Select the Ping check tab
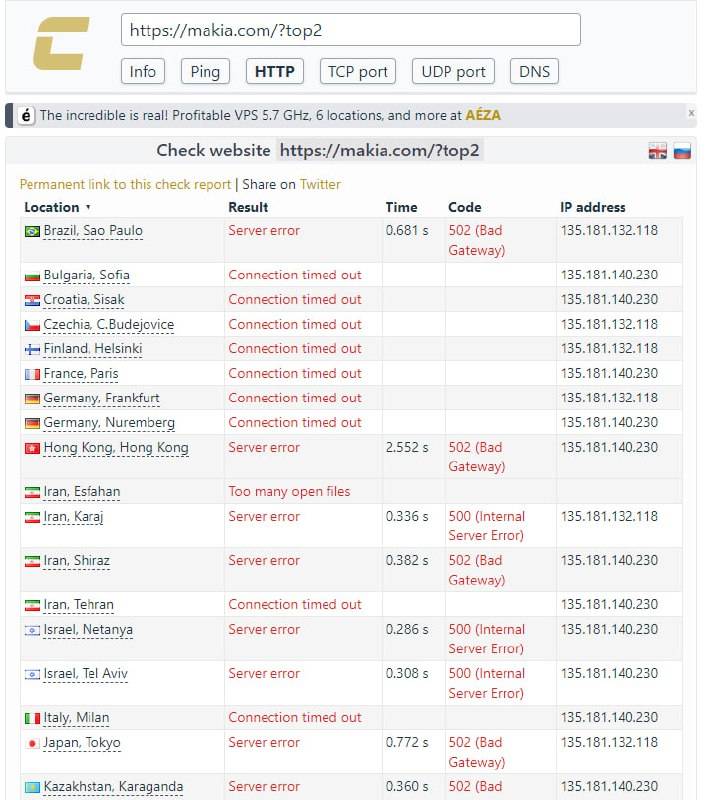The width and height of the screenshot is (714, 800). 205,71
